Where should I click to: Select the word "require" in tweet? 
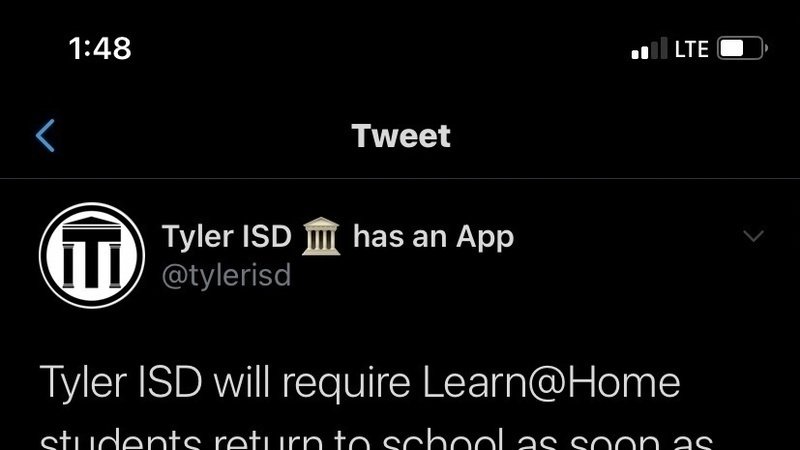point(346,384)
